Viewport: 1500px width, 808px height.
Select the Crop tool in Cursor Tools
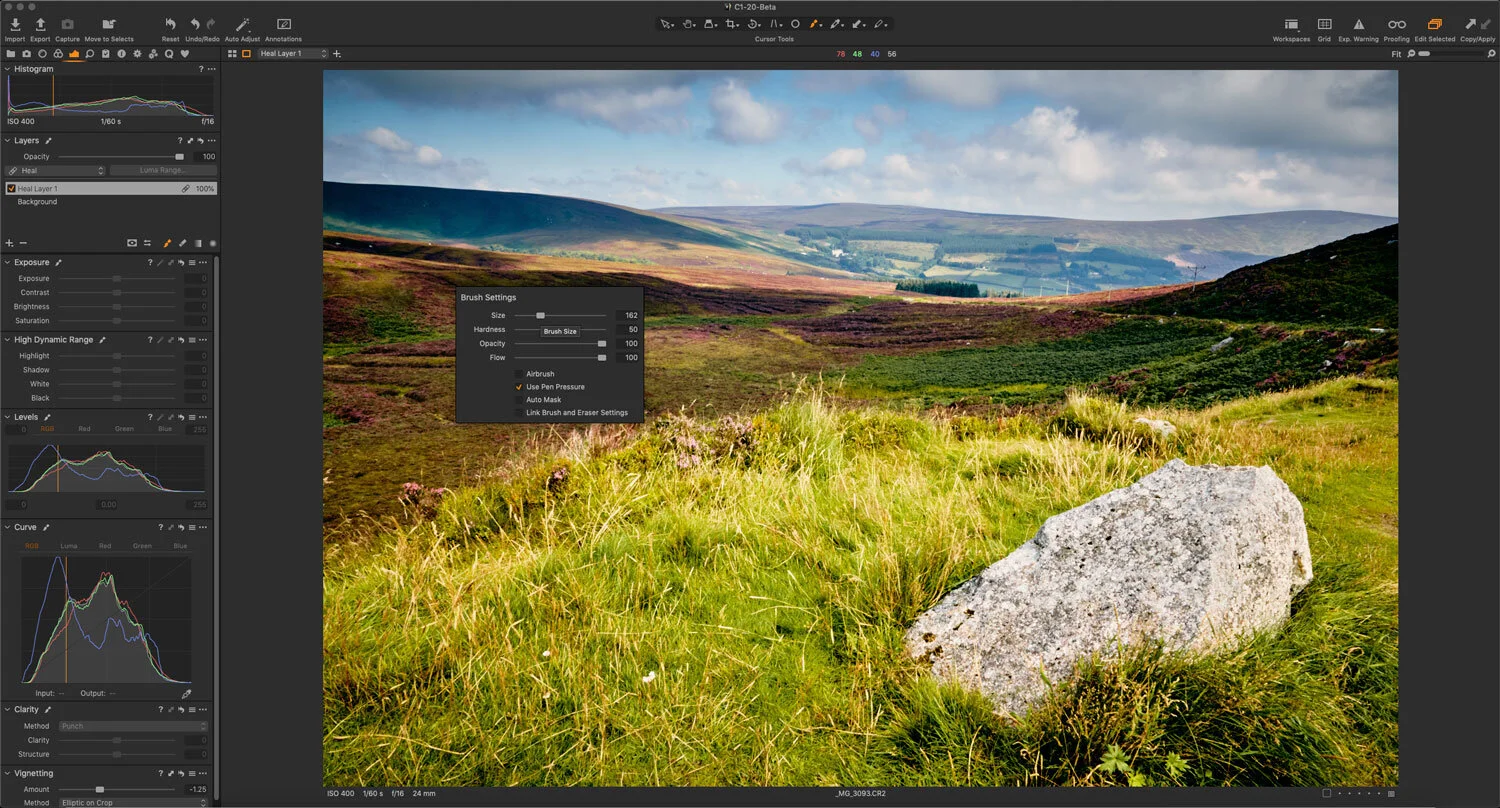[731, 23]
